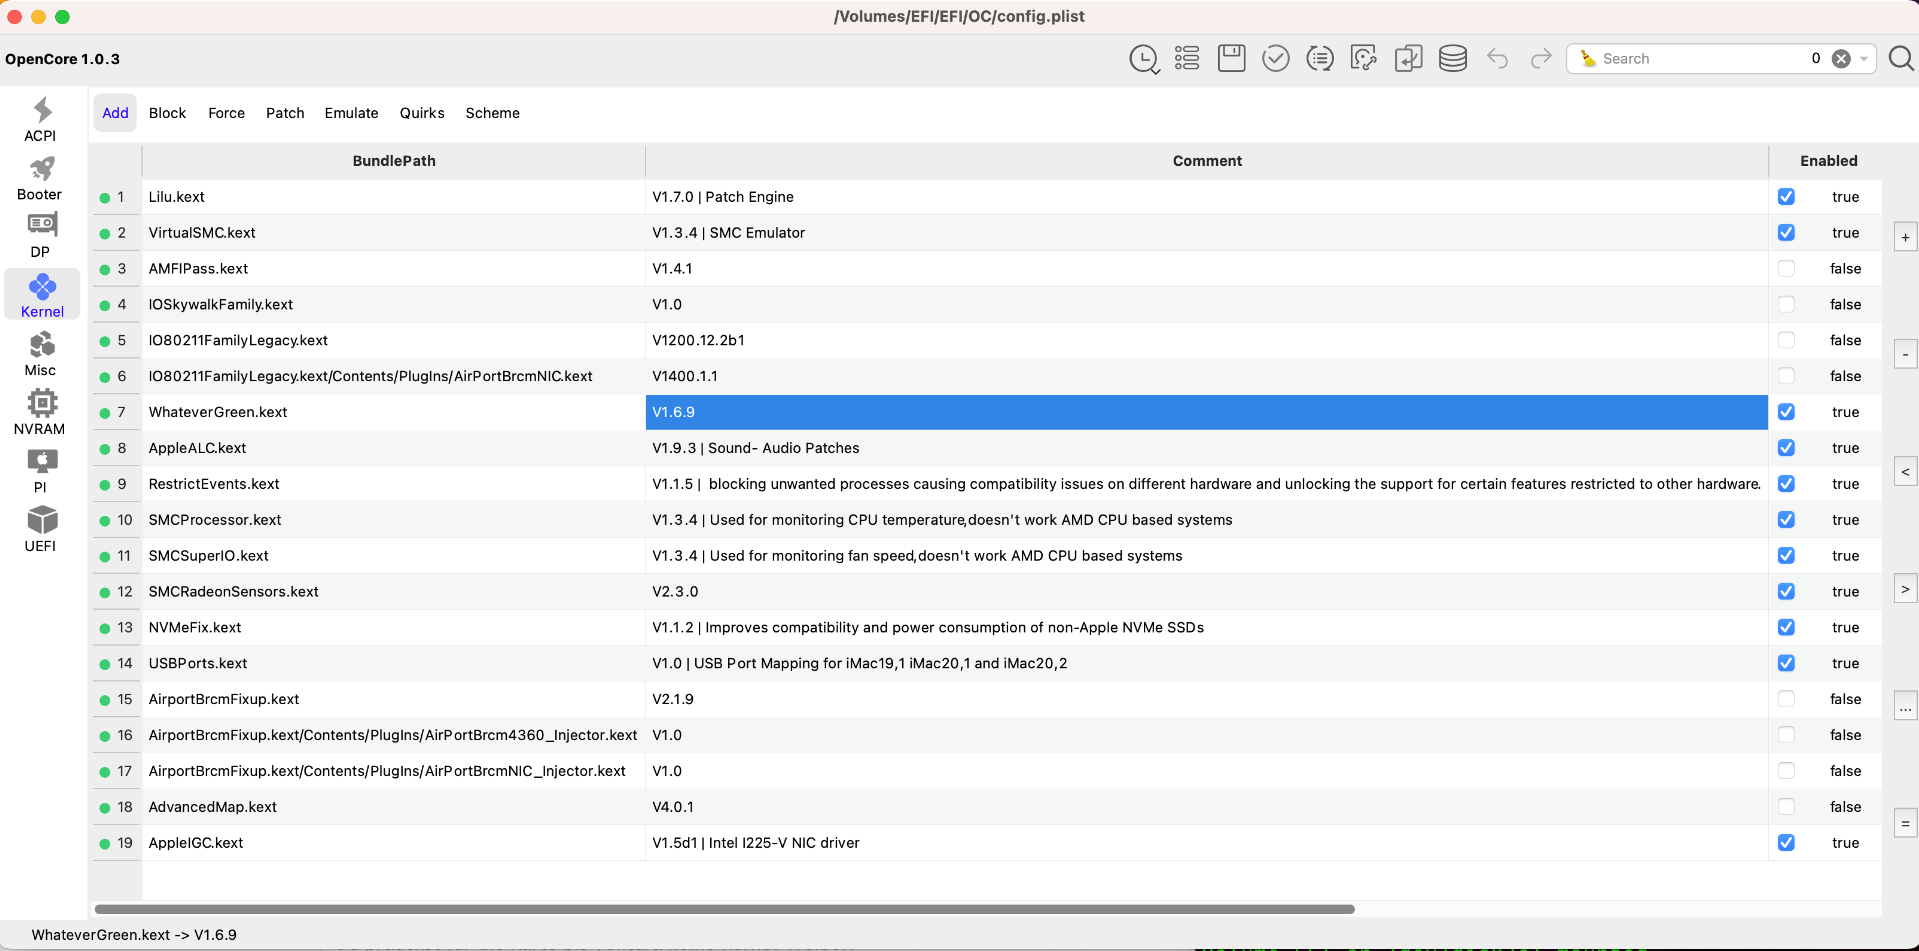Open the ACPI section
1919x951 pixels.
click(x=41, y=120)
